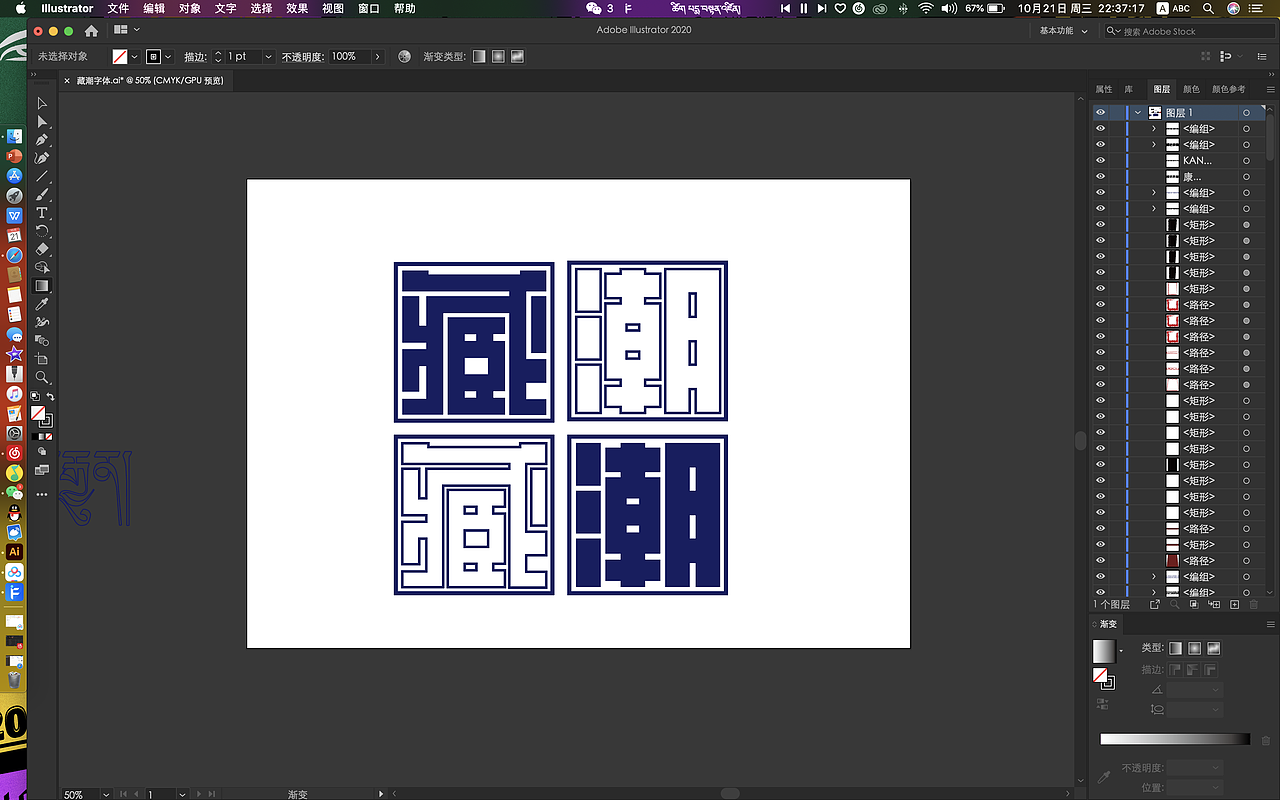Select the Selection tool in the toolbar
1280x800 pixels.
coord(42,103)
